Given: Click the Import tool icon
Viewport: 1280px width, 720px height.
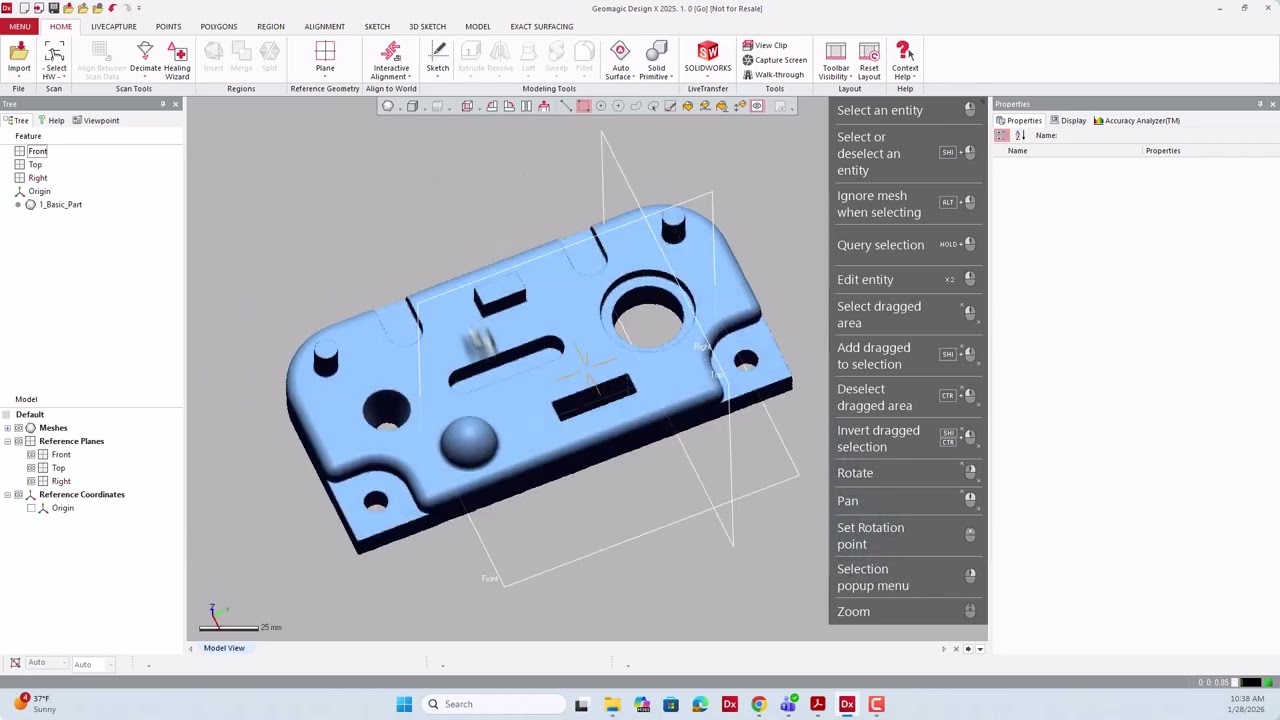Looking at the screenshot, I should pos(19,60).
